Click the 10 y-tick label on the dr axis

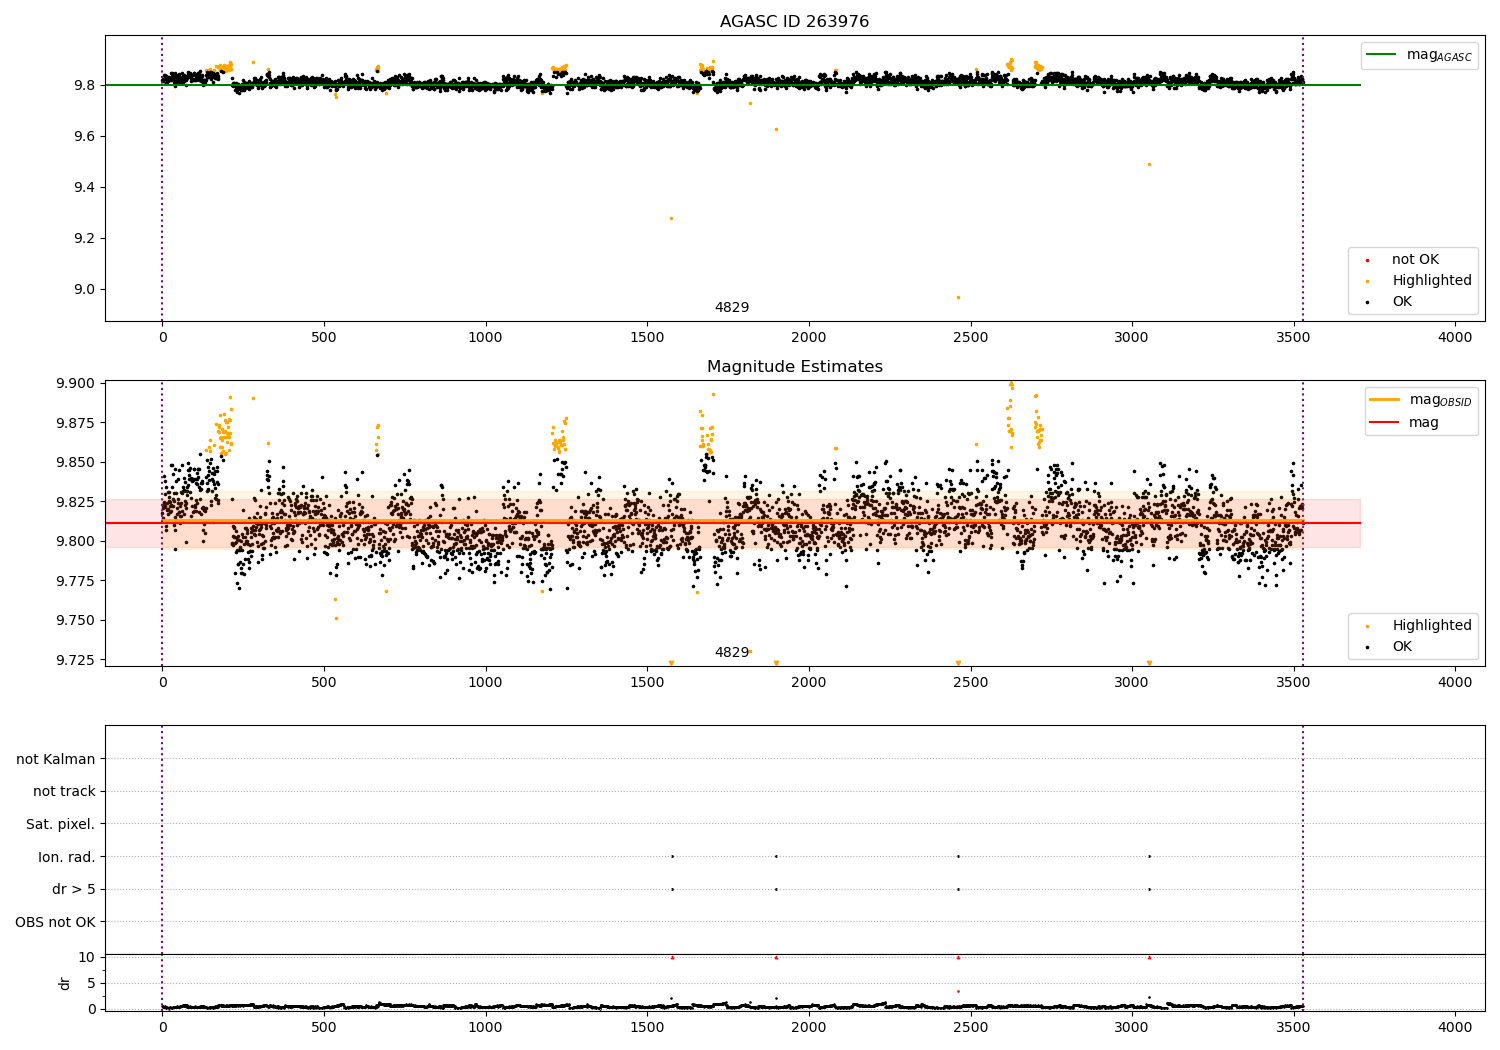87,957
